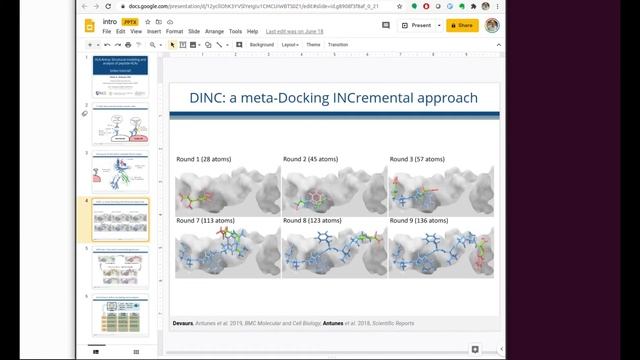Choose the select cursor tool
Image resolution: width=640 pixels, height=360 pixels.
coord(172,45)
